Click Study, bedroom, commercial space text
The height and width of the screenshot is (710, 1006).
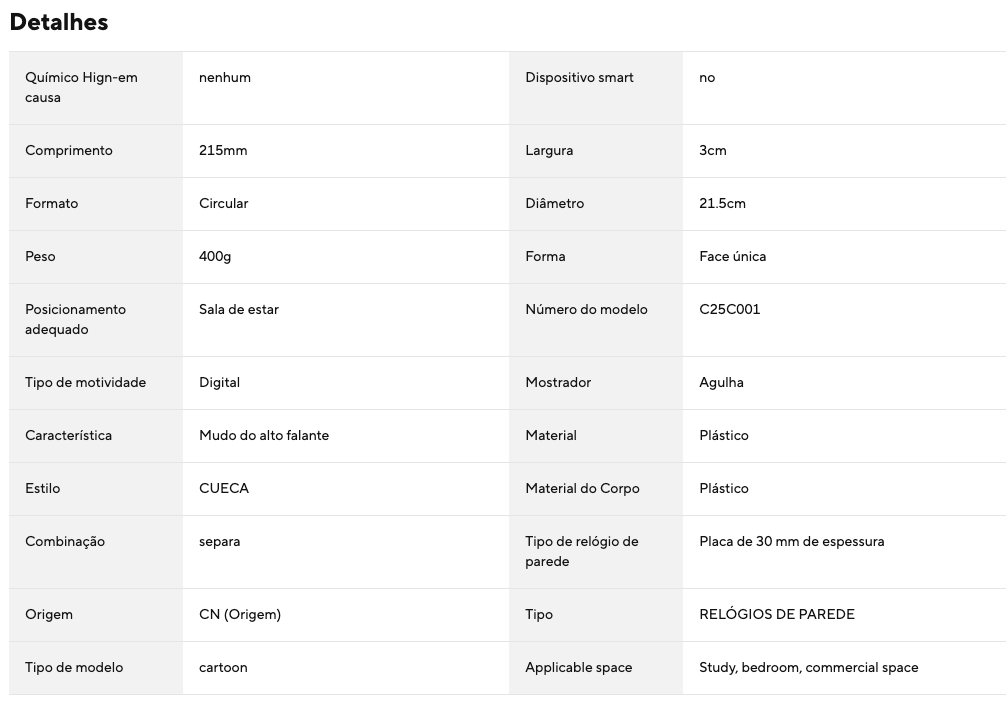(808, 668)
